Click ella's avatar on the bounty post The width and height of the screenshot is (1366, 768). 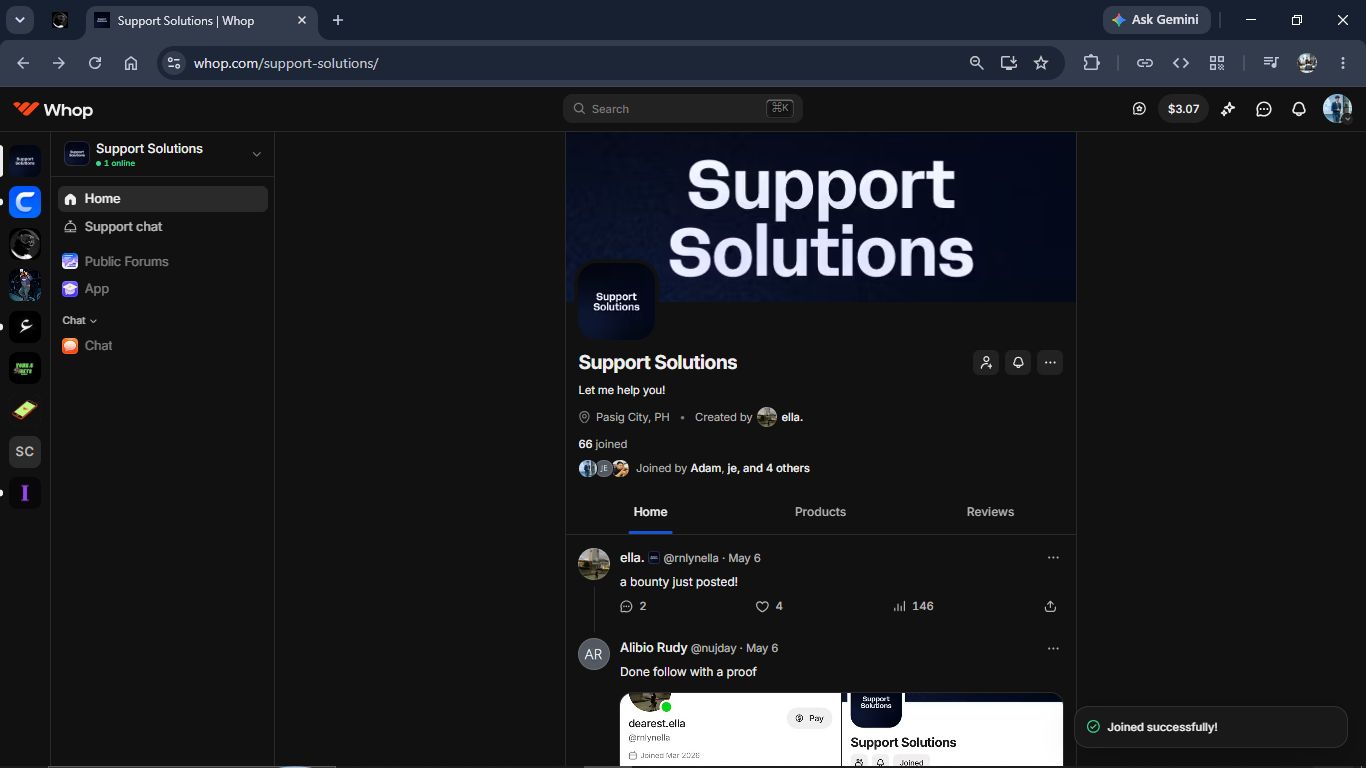(594, 564)
